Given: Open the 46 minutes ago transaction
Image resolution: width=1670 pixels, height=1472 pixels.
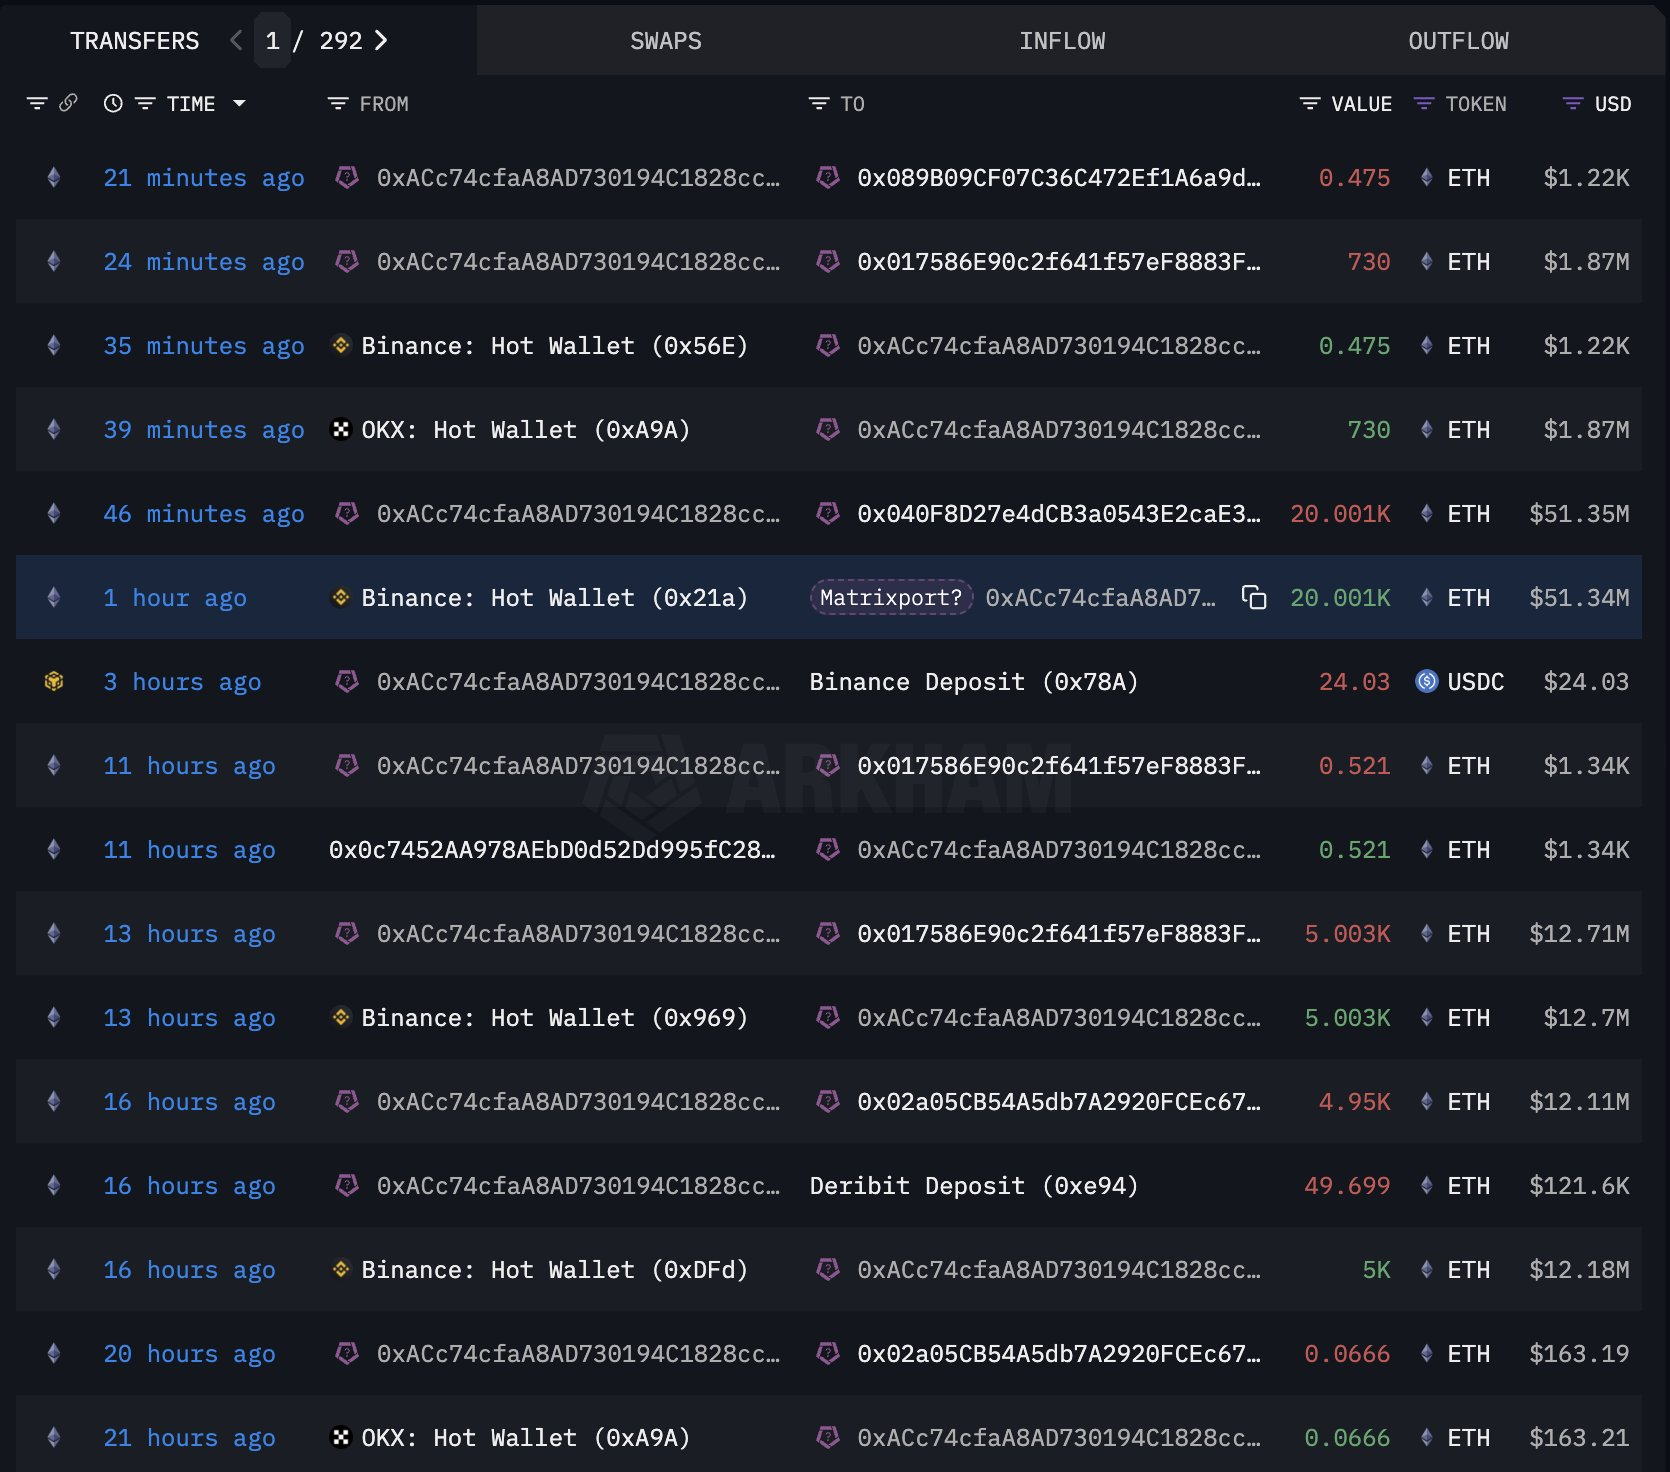Looking at the screenshot, I should tap(204, 514).
